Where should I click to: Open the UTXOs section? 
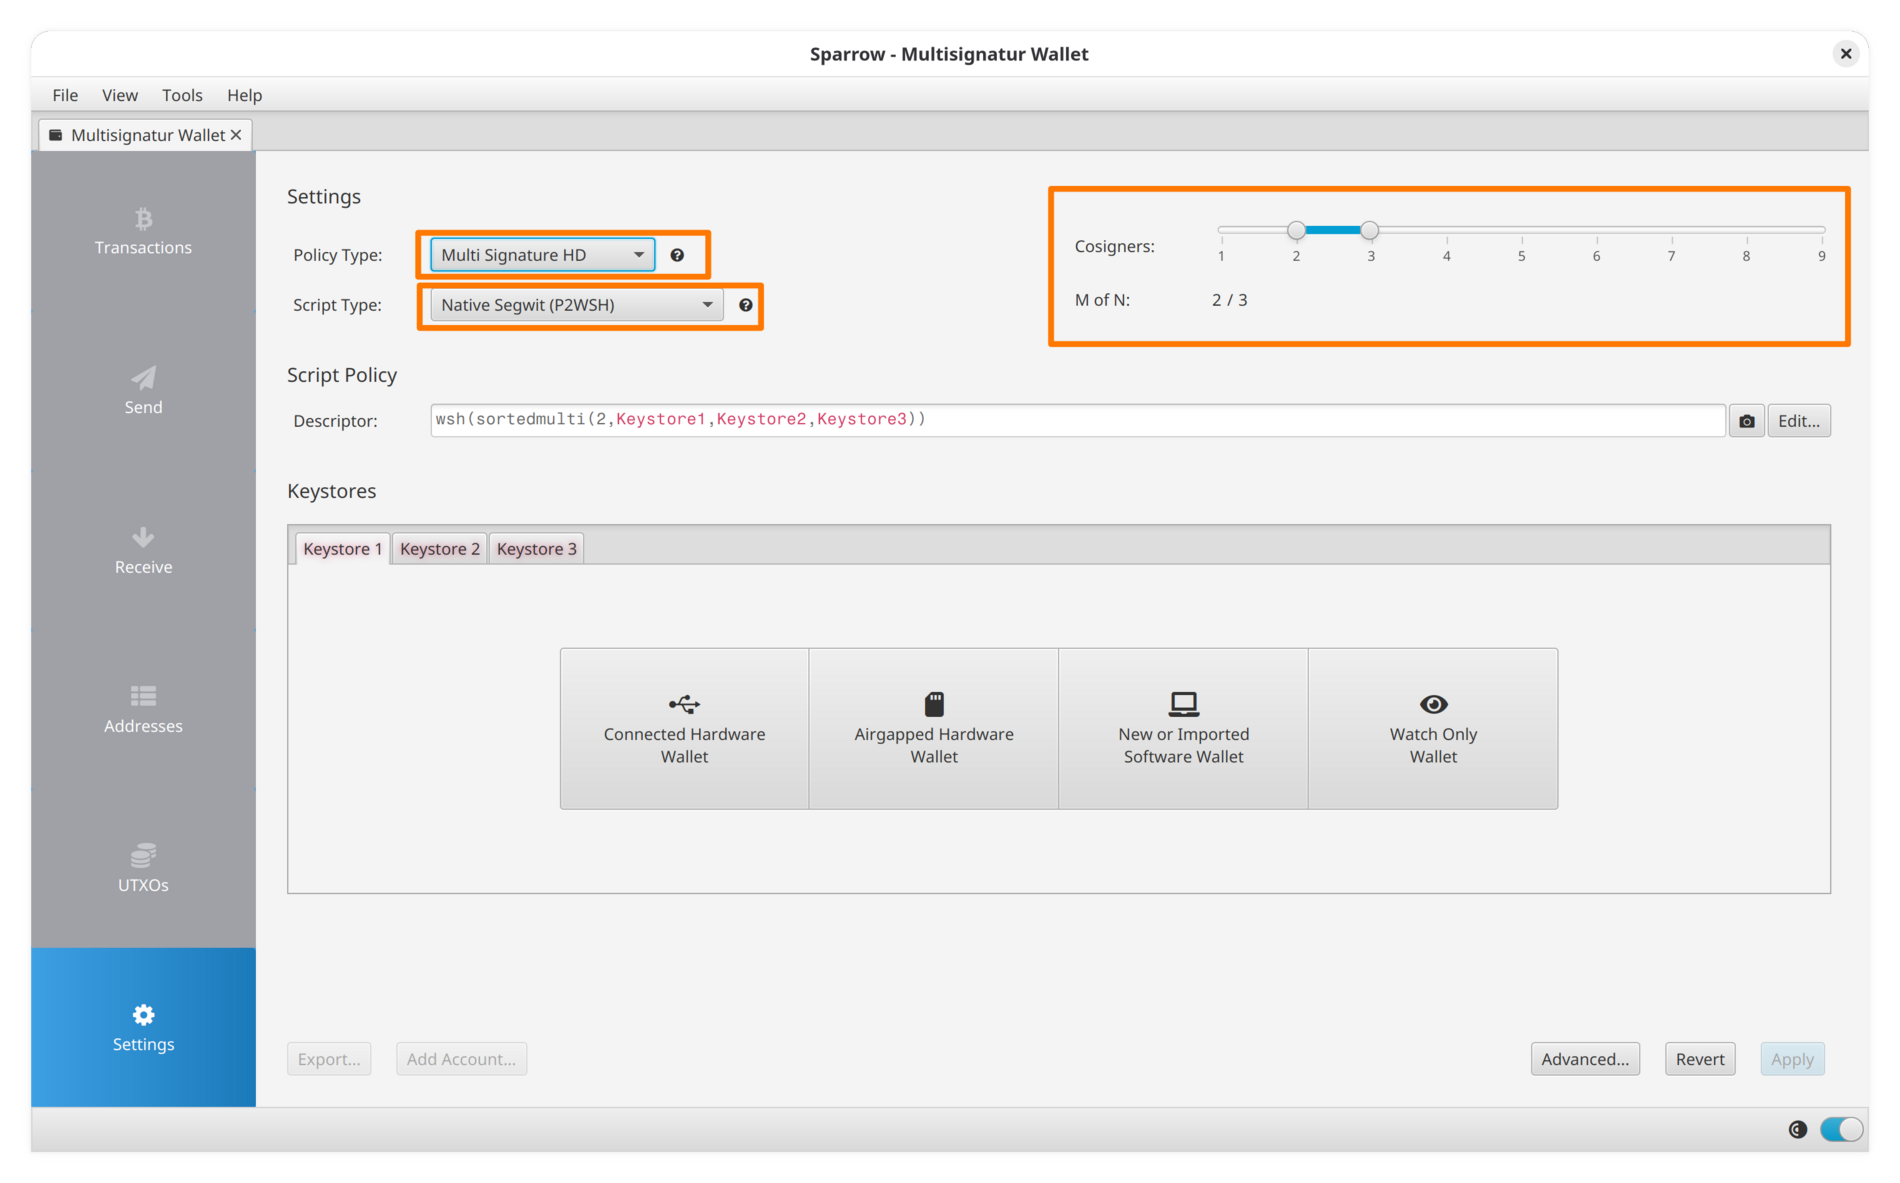coord(143,868)
